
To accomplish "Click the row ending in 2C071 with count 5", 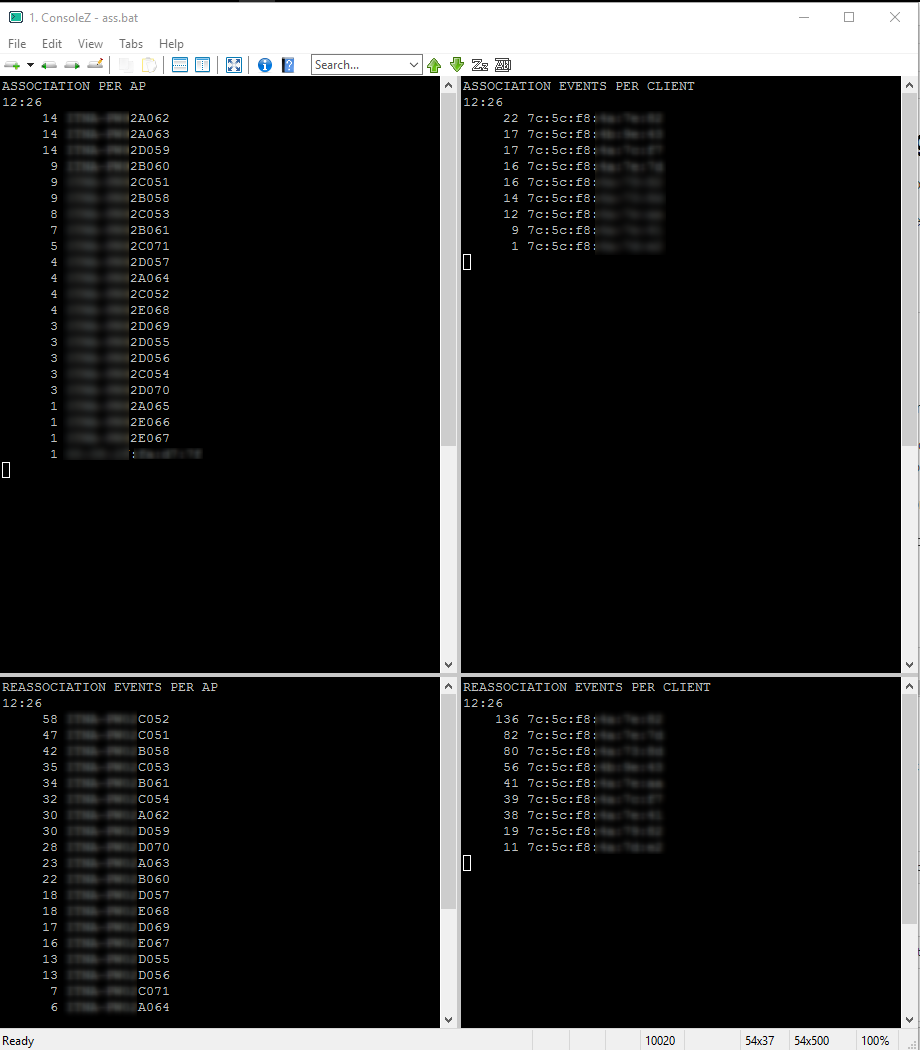I will (110, 246).
